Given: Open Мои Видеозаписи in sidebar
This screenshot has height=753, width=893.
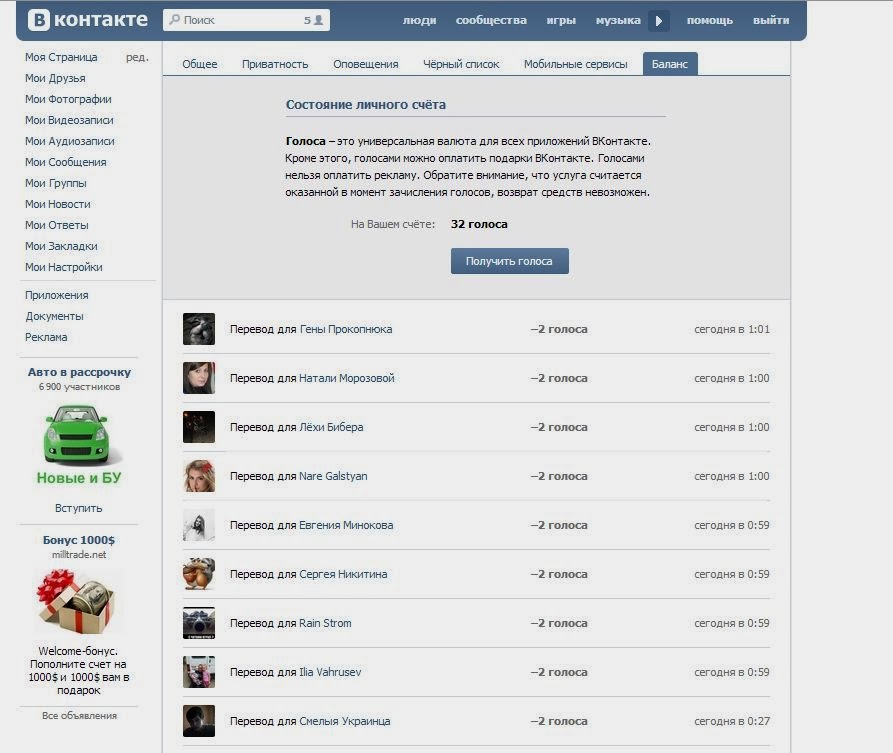Looking at the screenshot, I should click(69, 120).
